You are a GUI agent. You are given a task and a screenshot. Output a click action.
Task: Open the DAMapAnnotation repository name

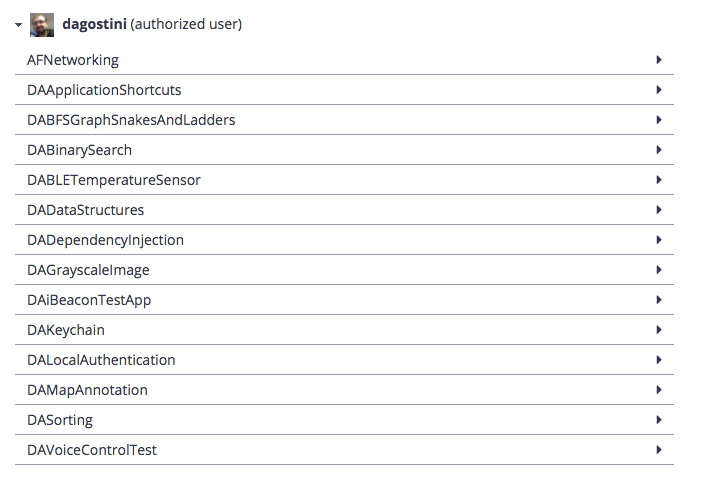coord(87,390)
